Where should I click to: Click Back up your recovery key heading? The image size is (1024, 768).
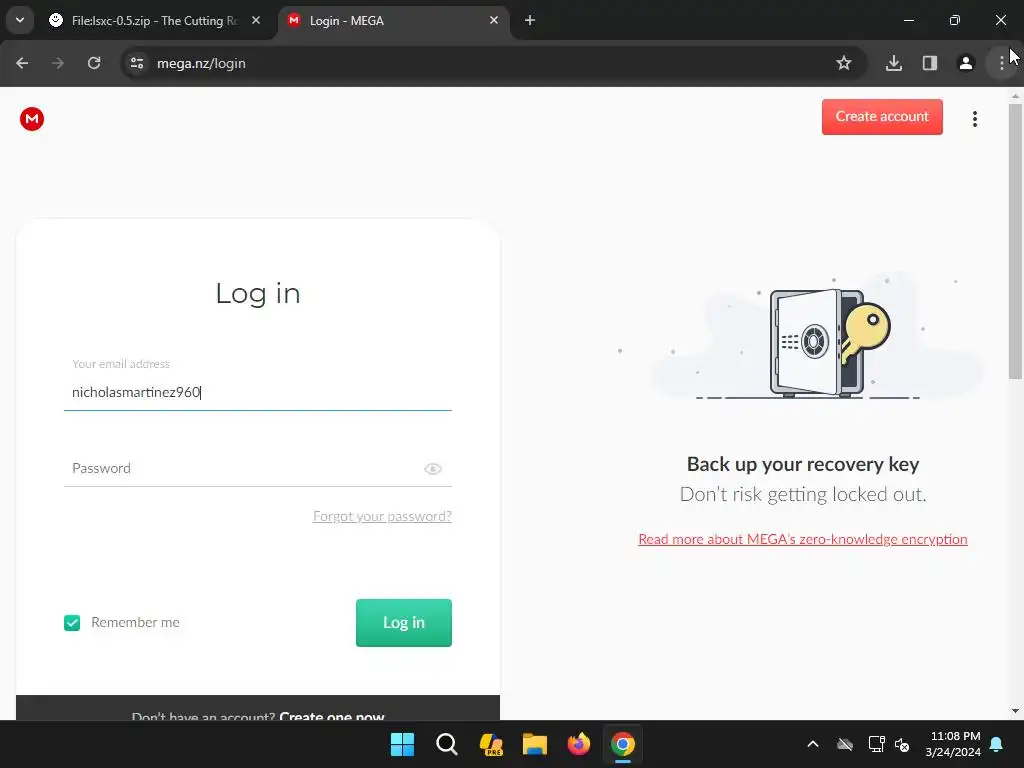coord(803,464)
